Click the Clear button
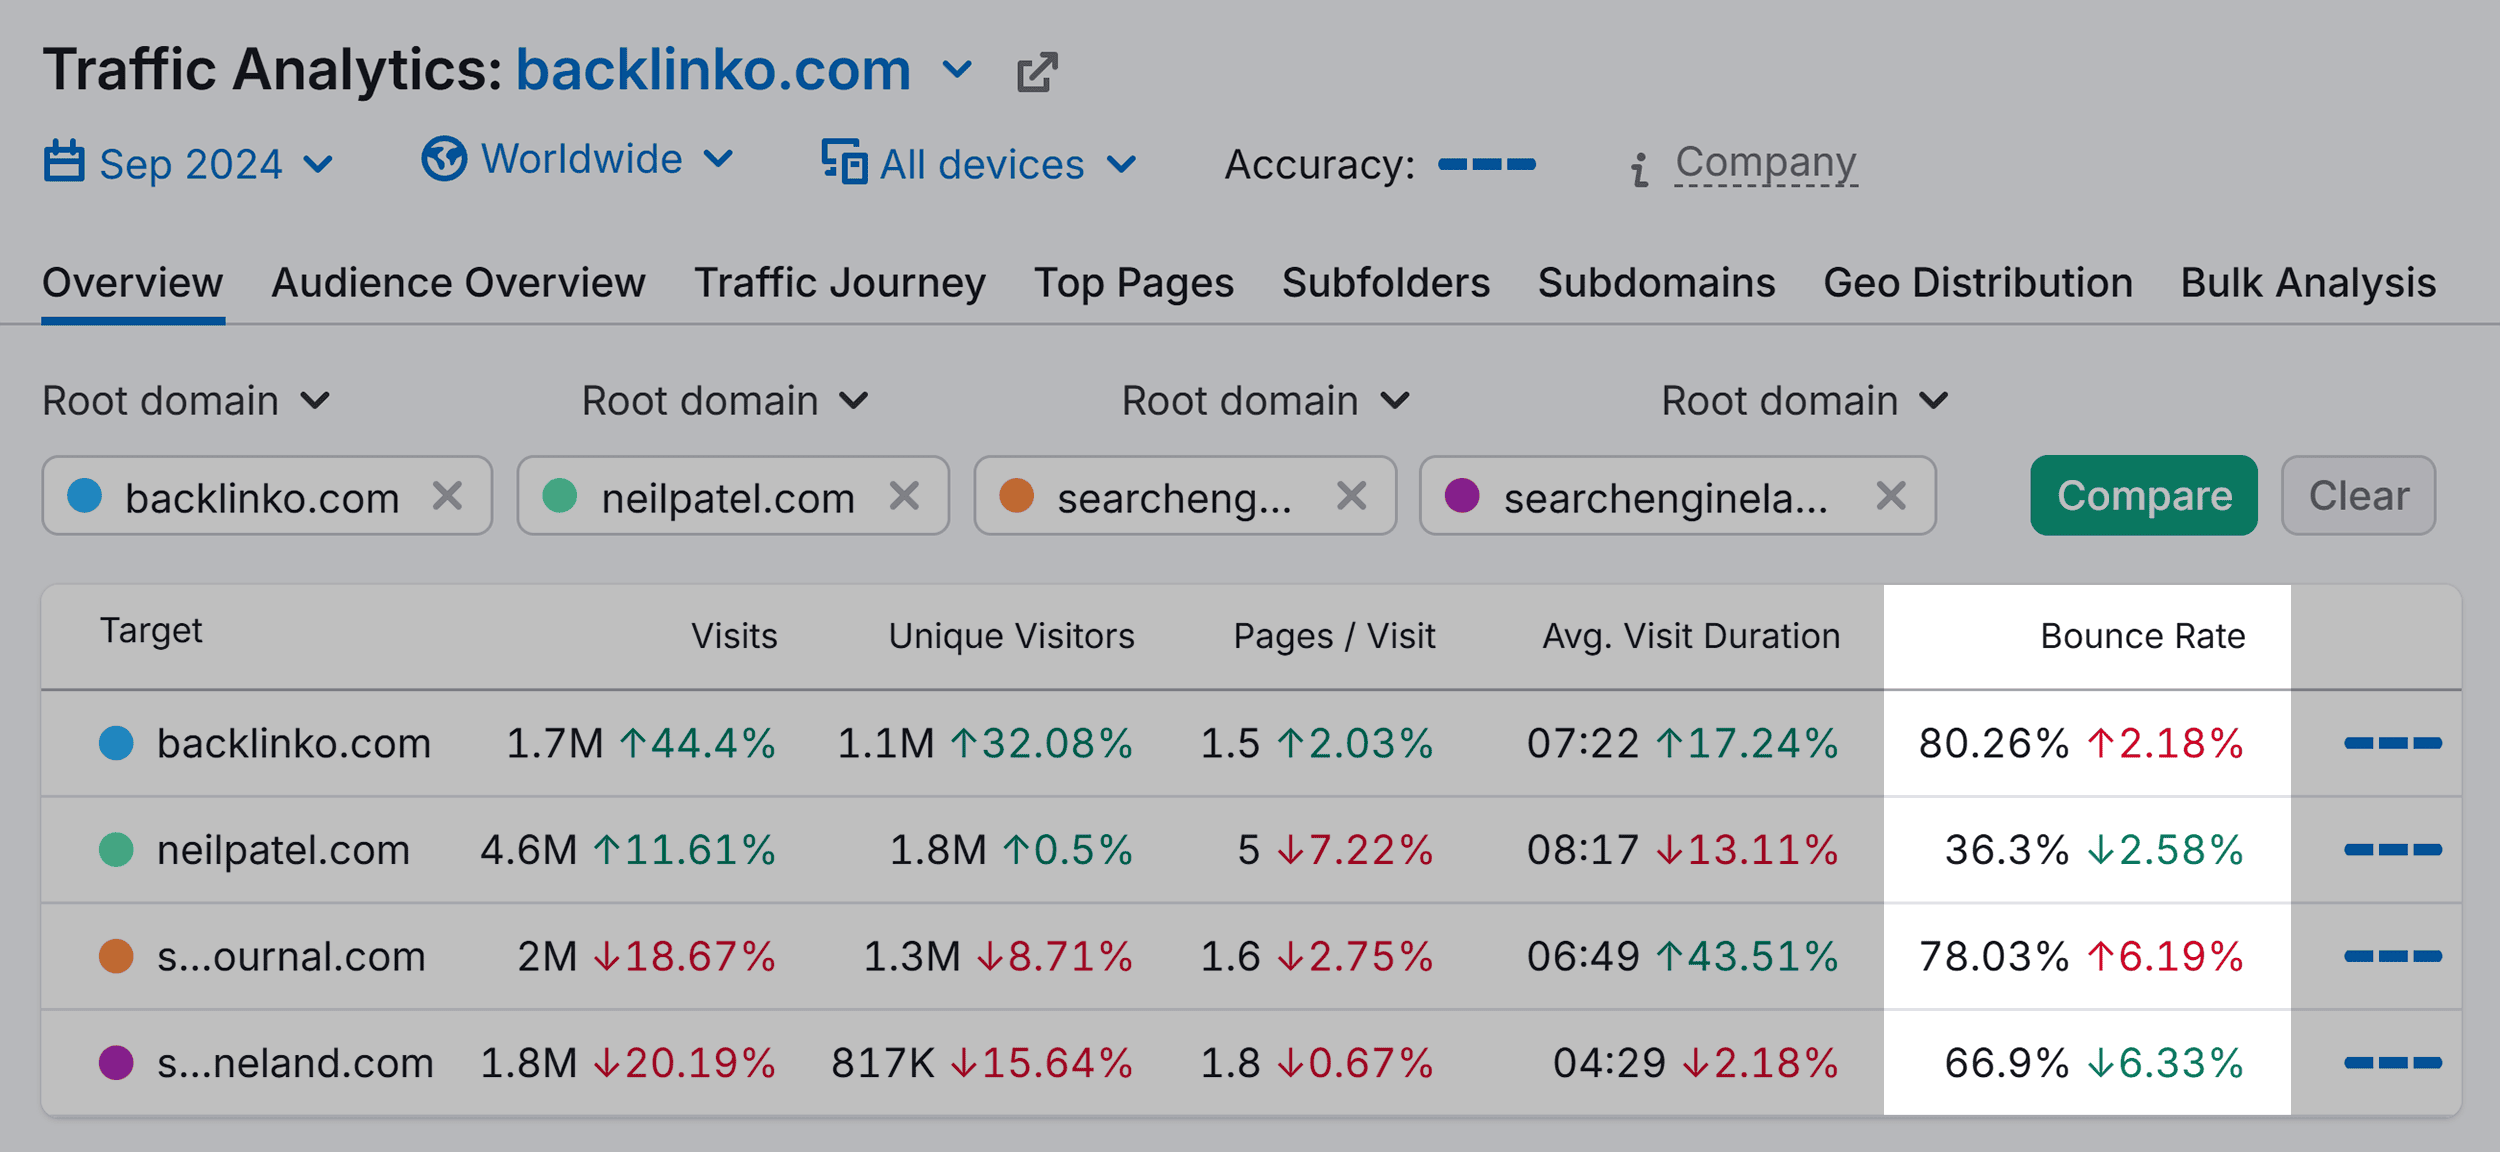The image size is (2500, 1152). tap(2359, 495)
